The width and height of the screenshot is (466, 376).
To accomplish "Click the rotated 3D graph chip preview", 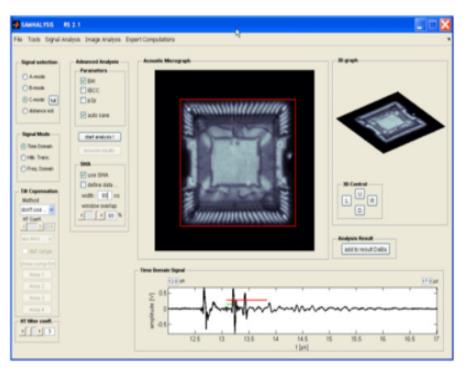I will point(391,122).
